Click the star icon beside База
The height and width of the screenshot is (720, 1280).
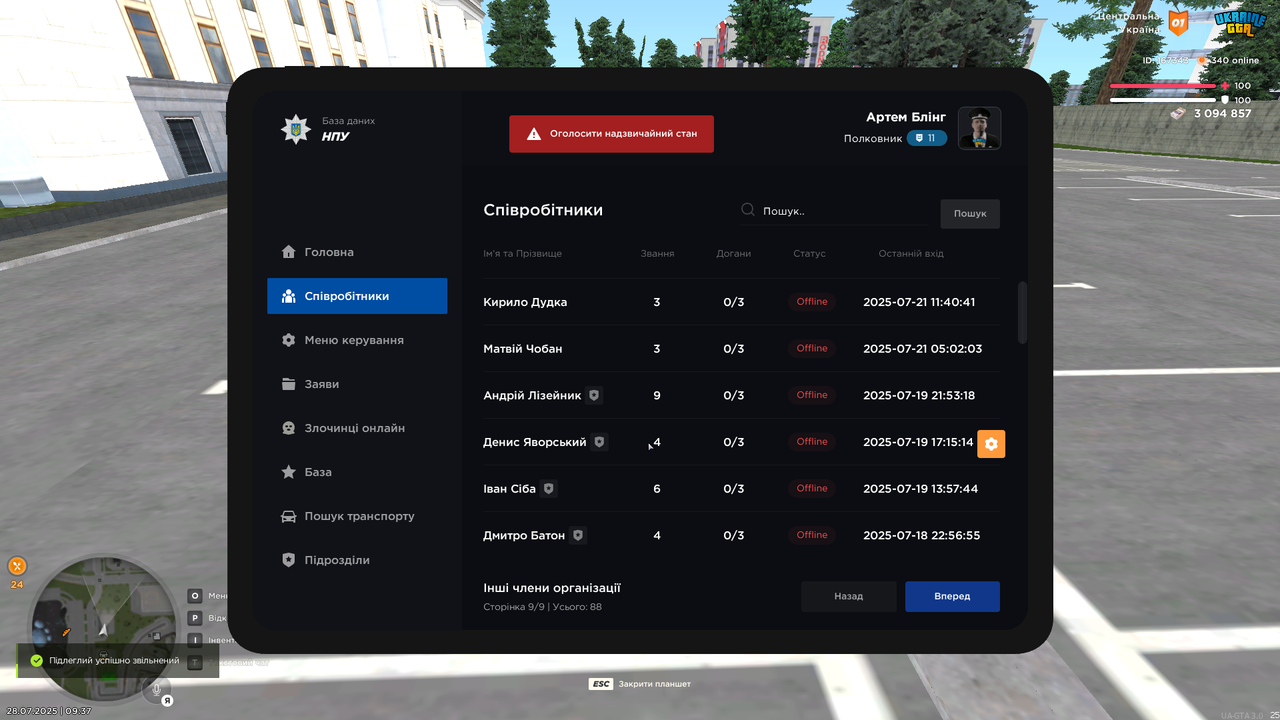pyautogui.click(x=289, y=472)
